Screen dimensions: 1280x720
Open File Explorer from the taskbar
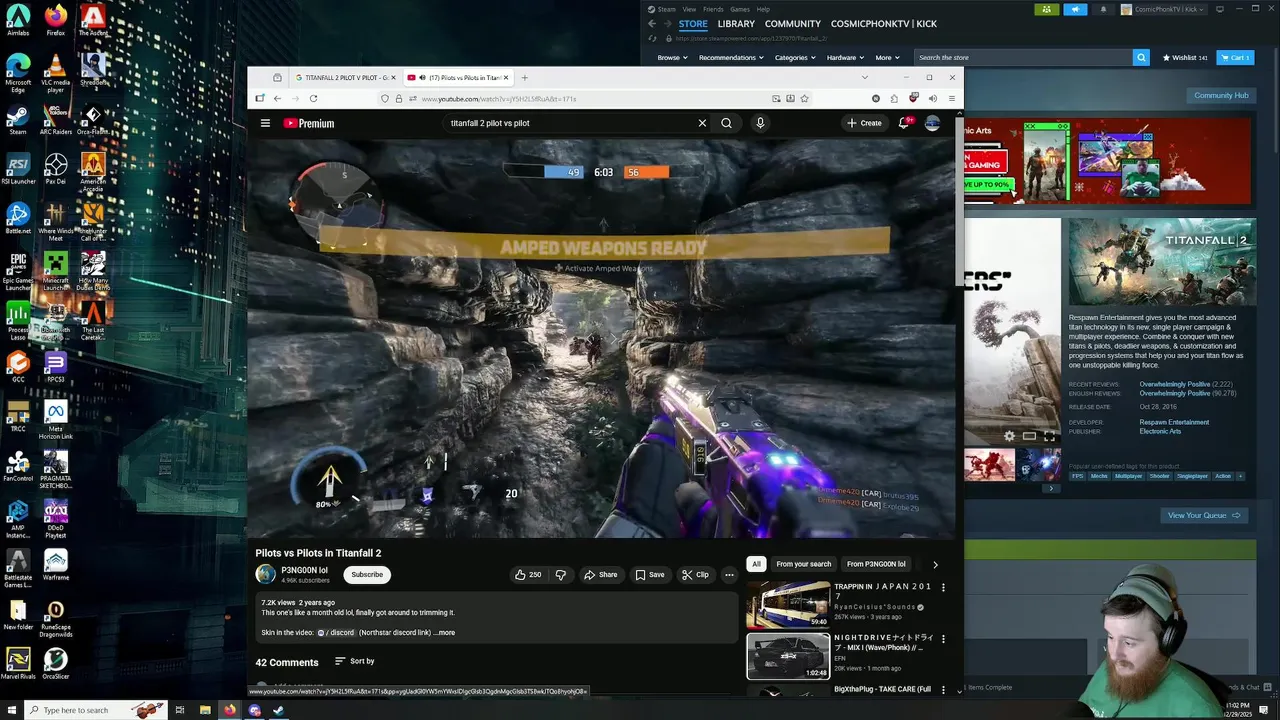point(205,710)
